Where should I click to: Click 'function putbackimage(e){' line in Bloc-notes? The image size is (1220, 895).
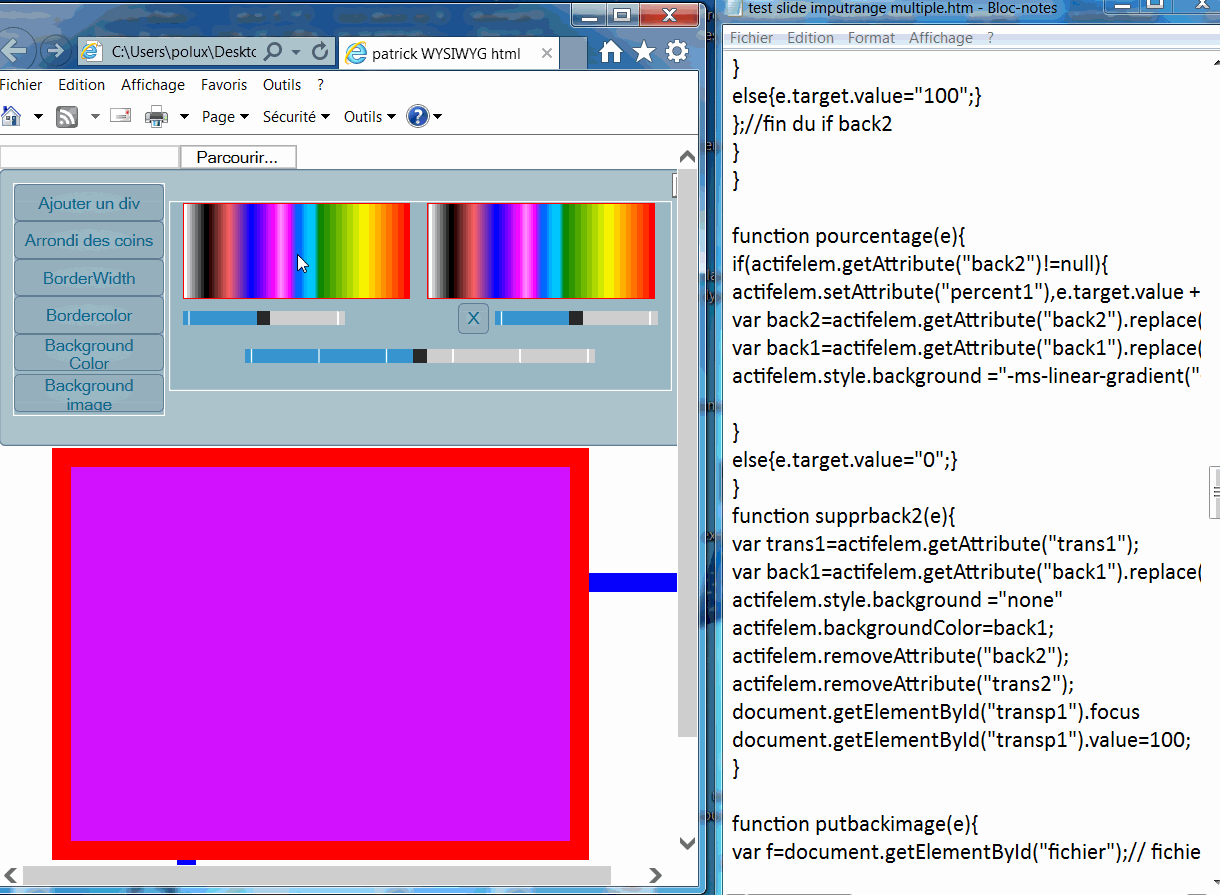click(855, 824)
